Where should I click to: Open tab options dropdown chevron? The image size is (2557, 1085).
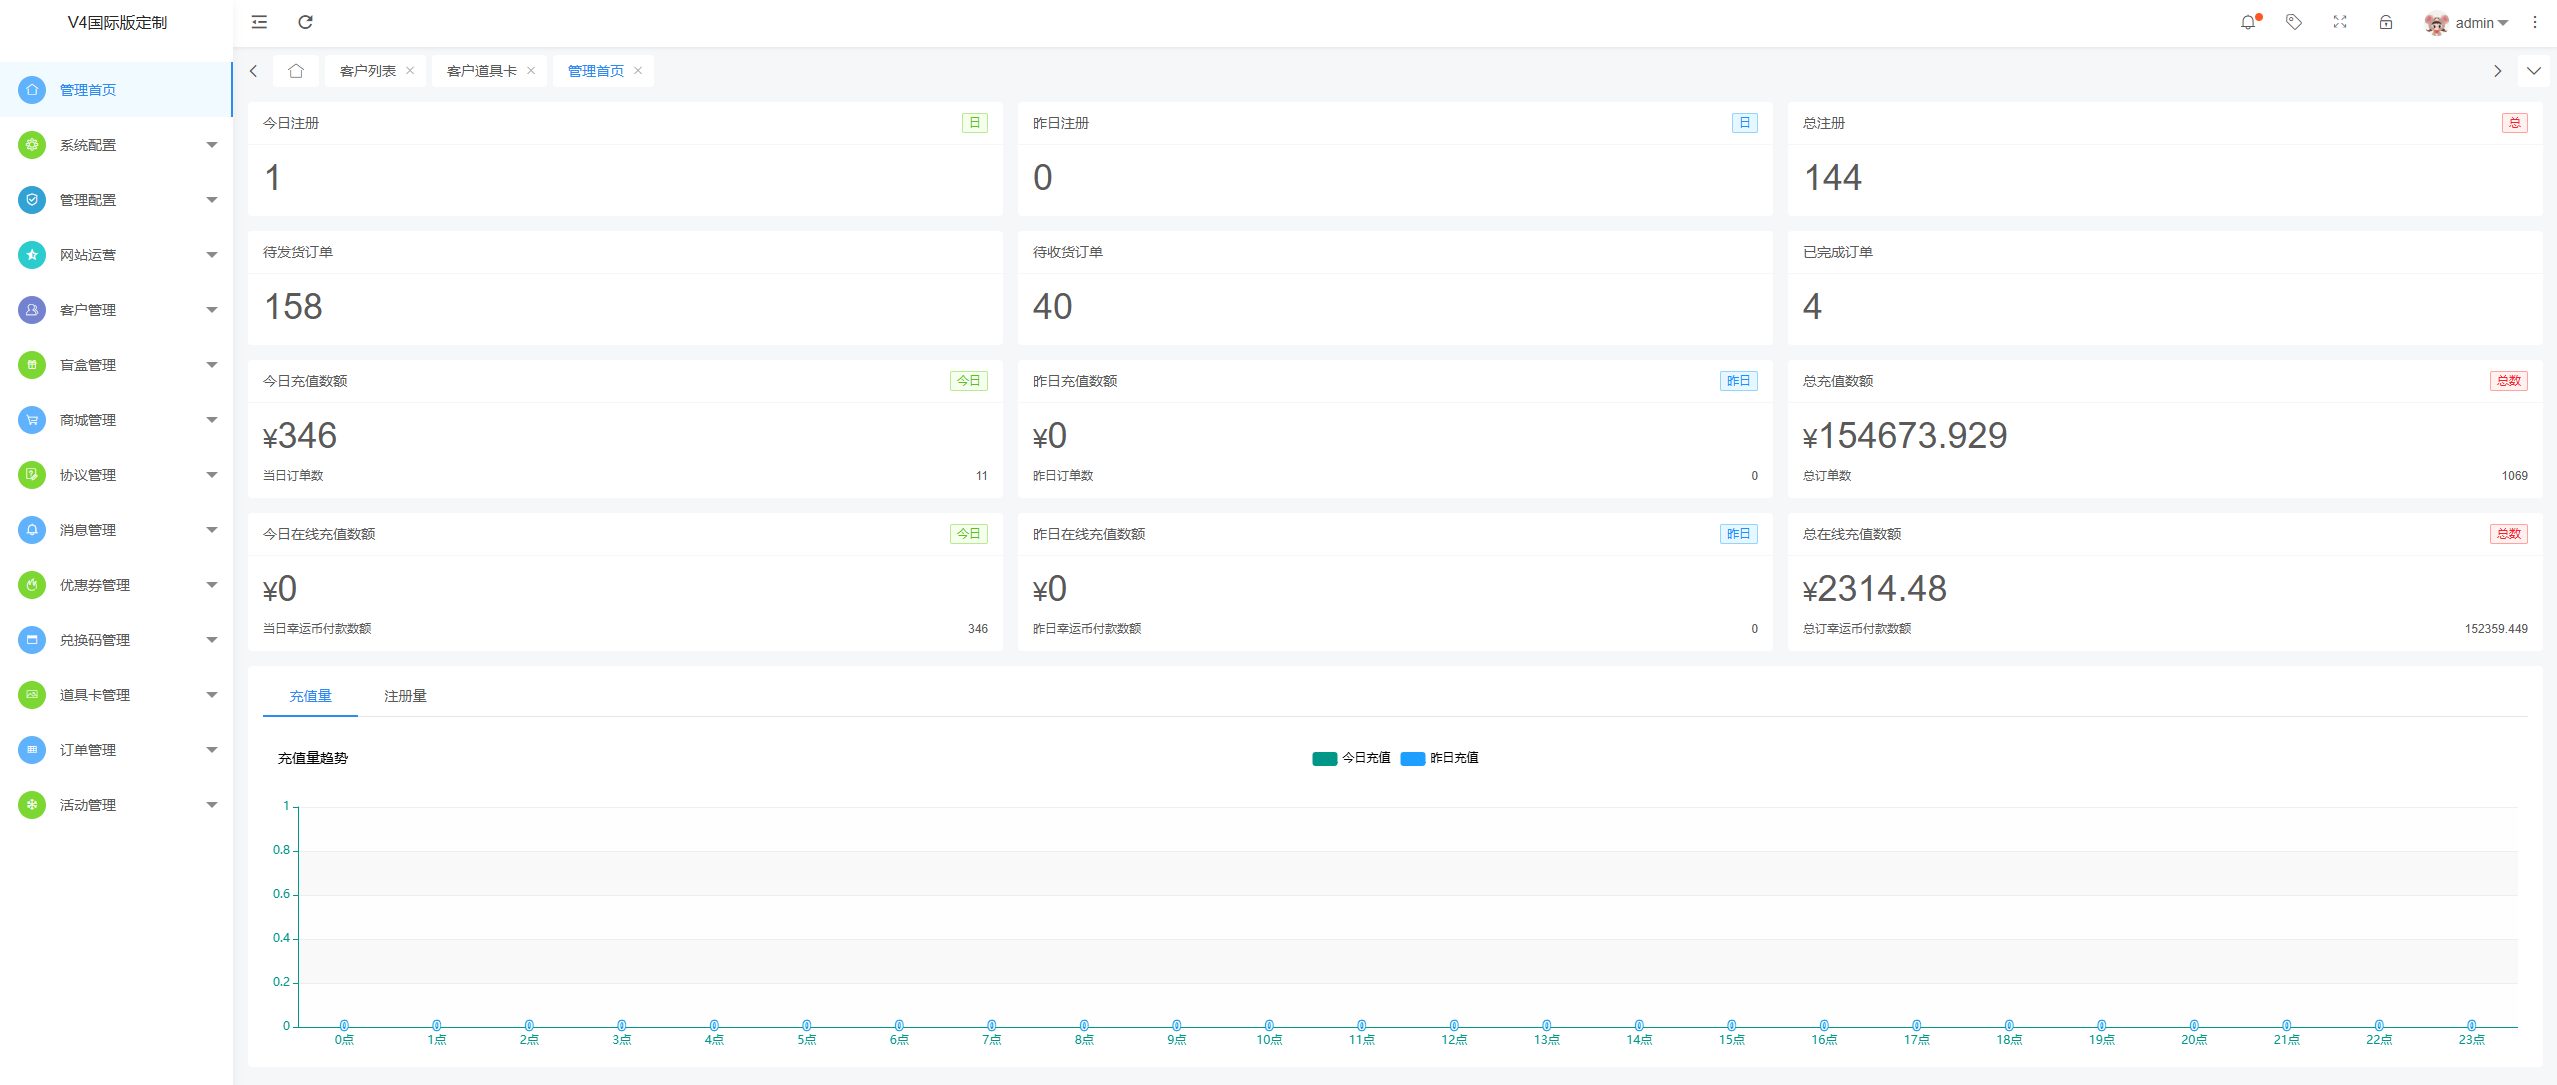[2534, 71]
